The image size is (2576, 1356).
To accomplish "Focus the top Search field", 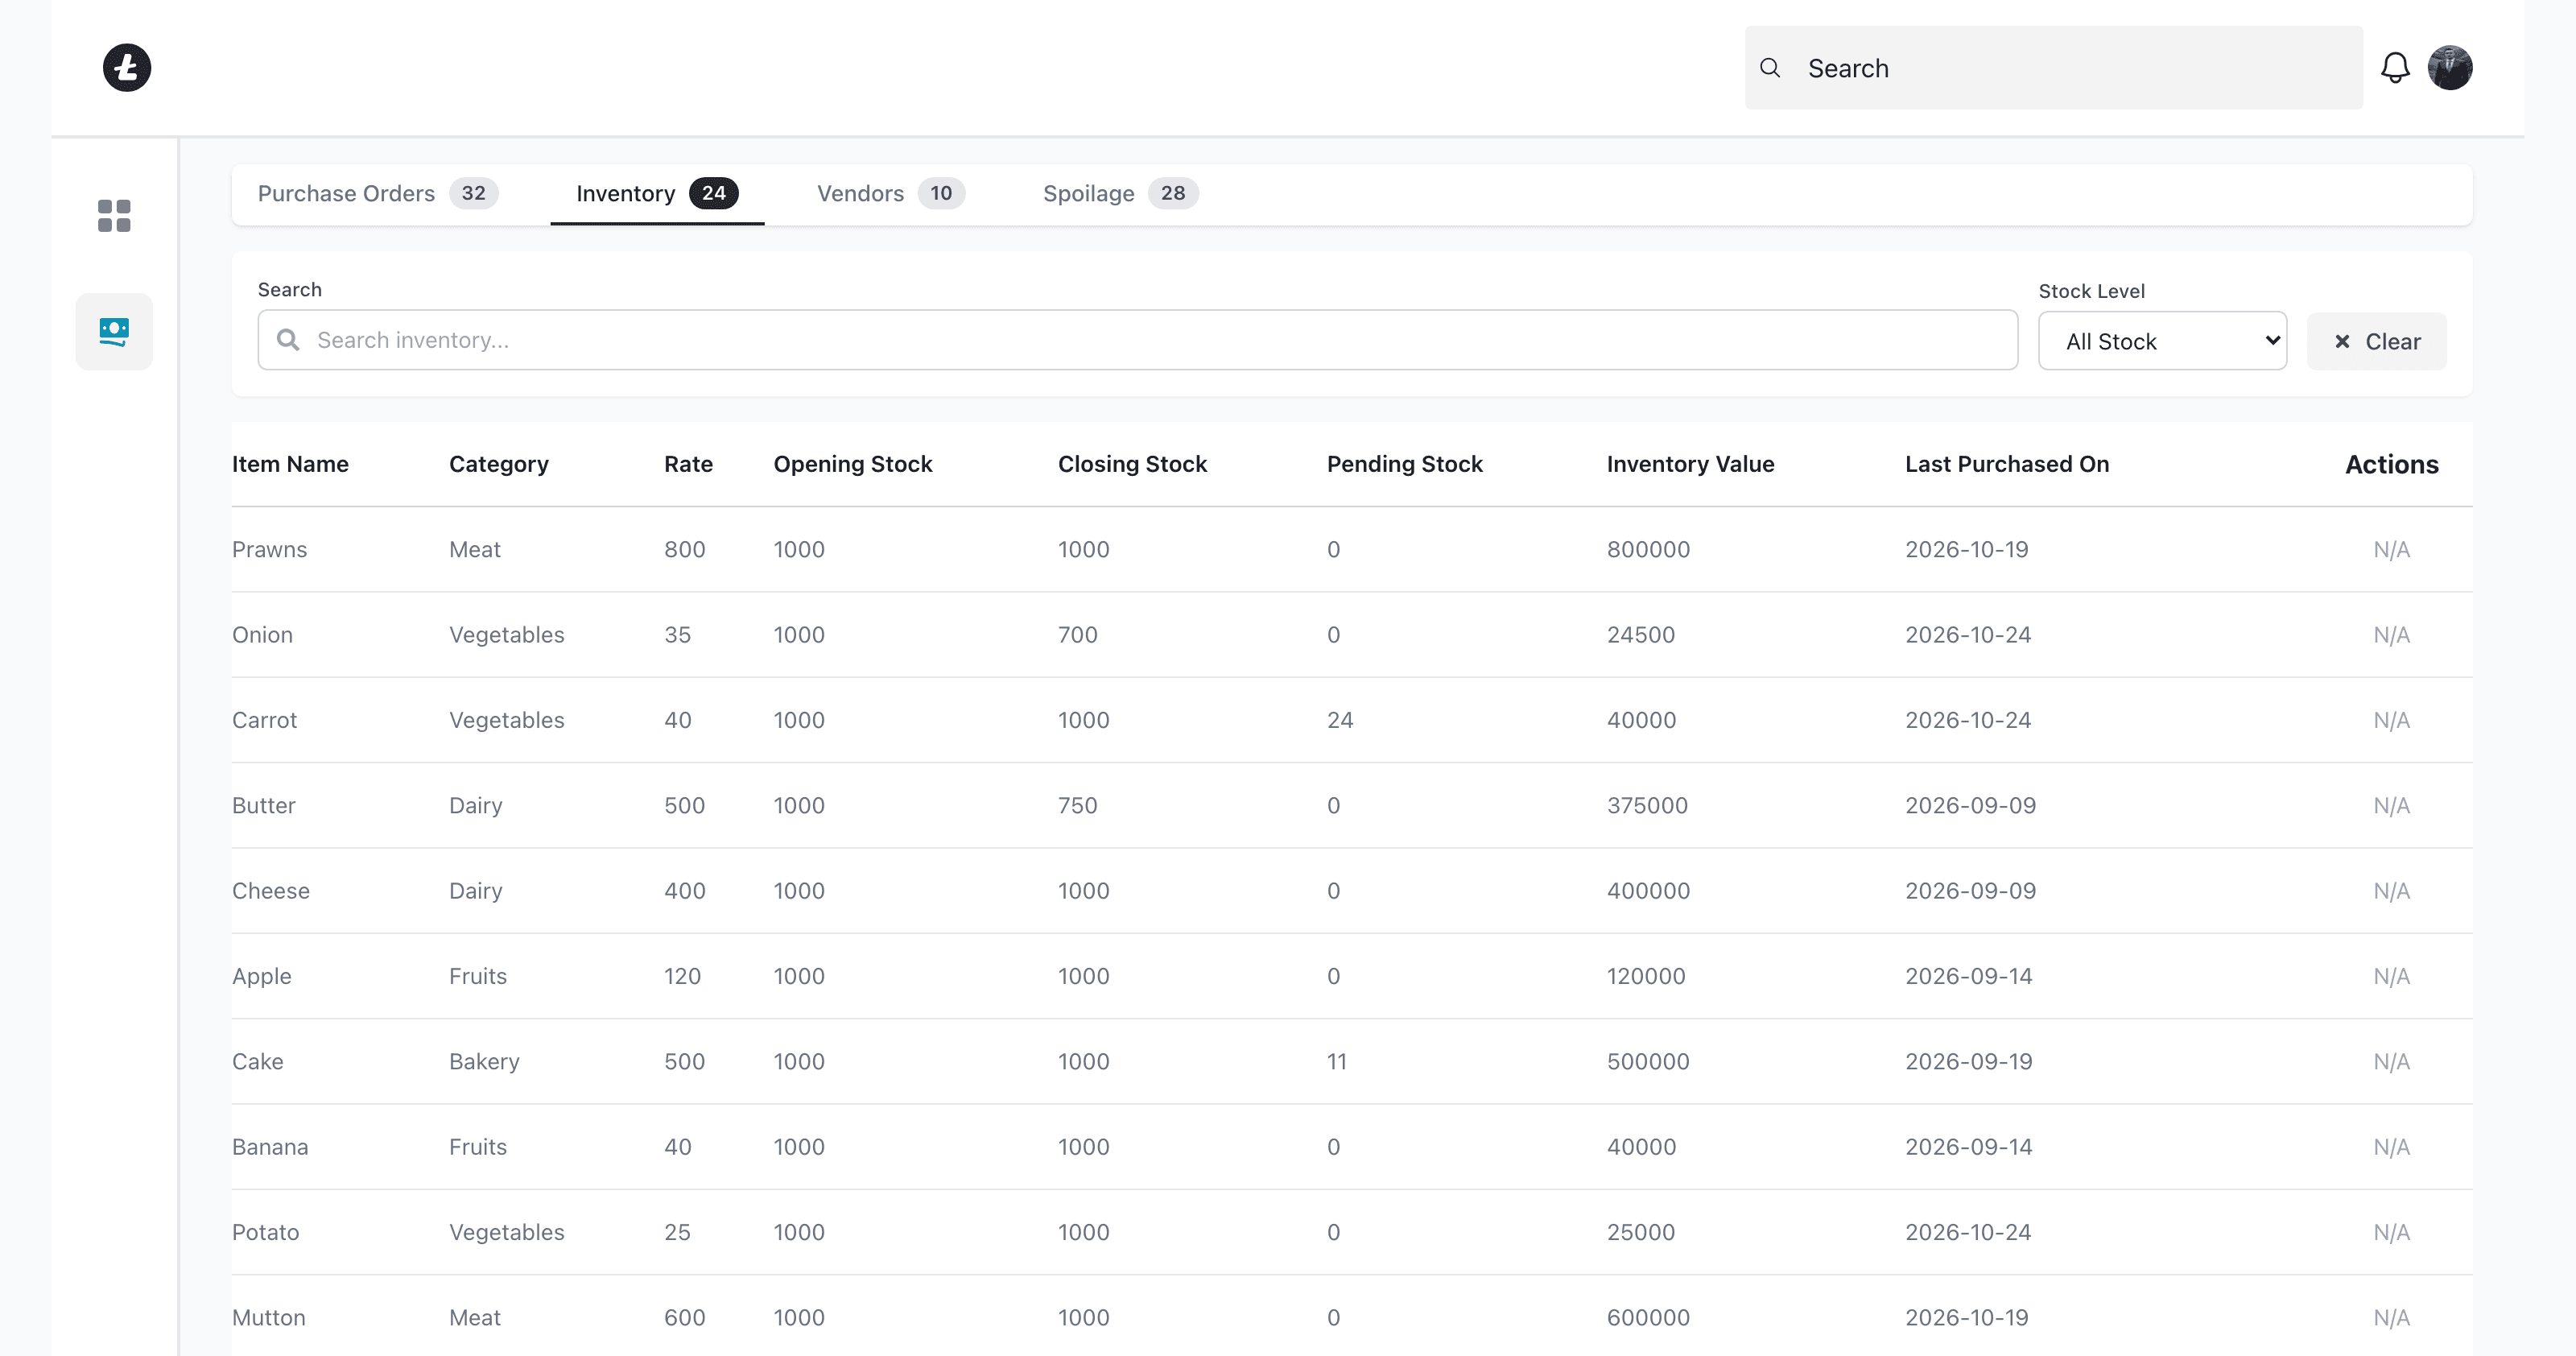I will (x=2054, y=68).
